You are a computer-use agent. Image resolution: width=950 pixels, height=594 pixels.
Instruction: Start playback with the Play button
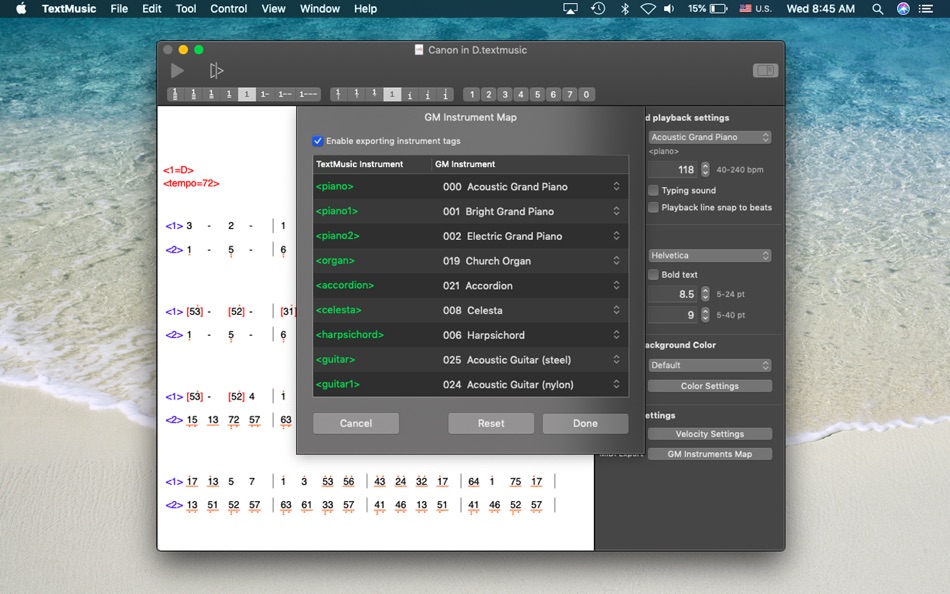177,71
